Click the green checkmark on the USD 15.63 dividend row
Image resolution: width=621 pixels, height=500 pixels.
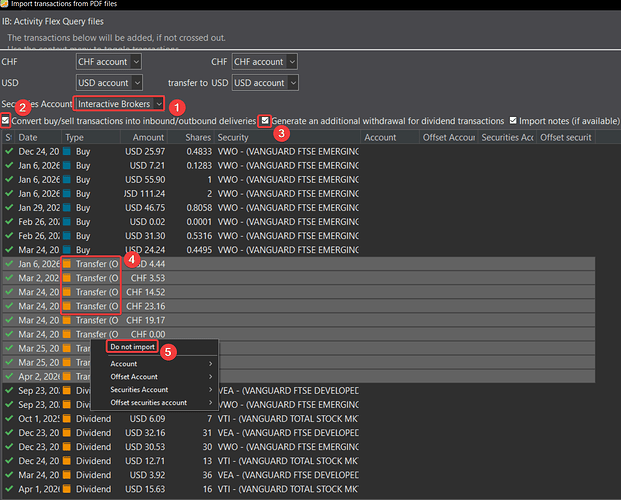[x=8, y=488]
